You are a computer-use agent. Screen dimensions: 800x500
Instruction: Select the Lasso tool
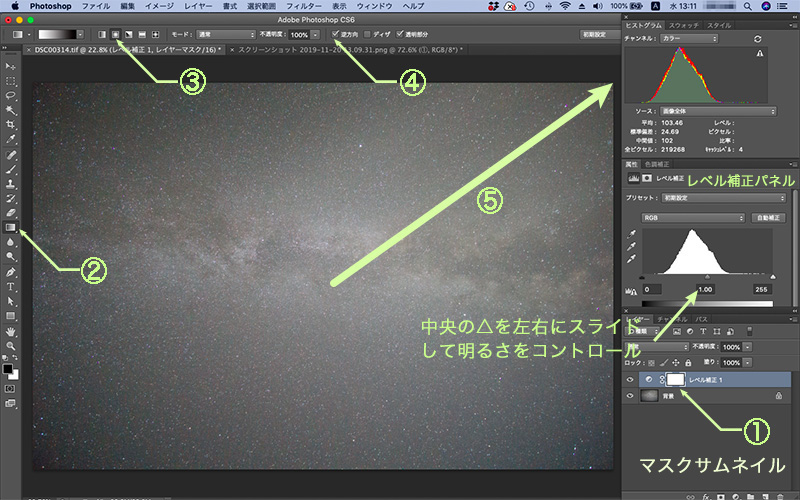[x=10, y=95]
